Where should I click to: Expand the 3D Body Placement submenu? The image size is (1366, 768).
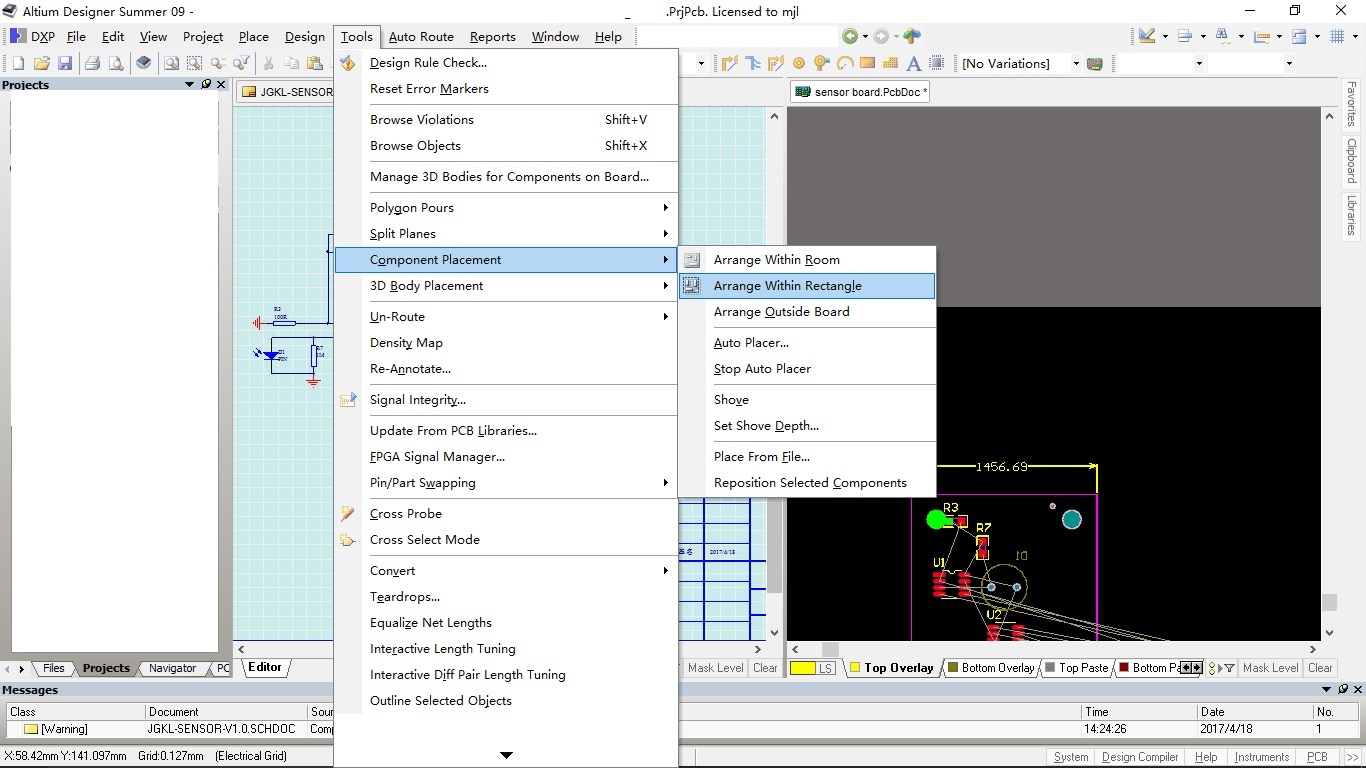pos(507,286)
